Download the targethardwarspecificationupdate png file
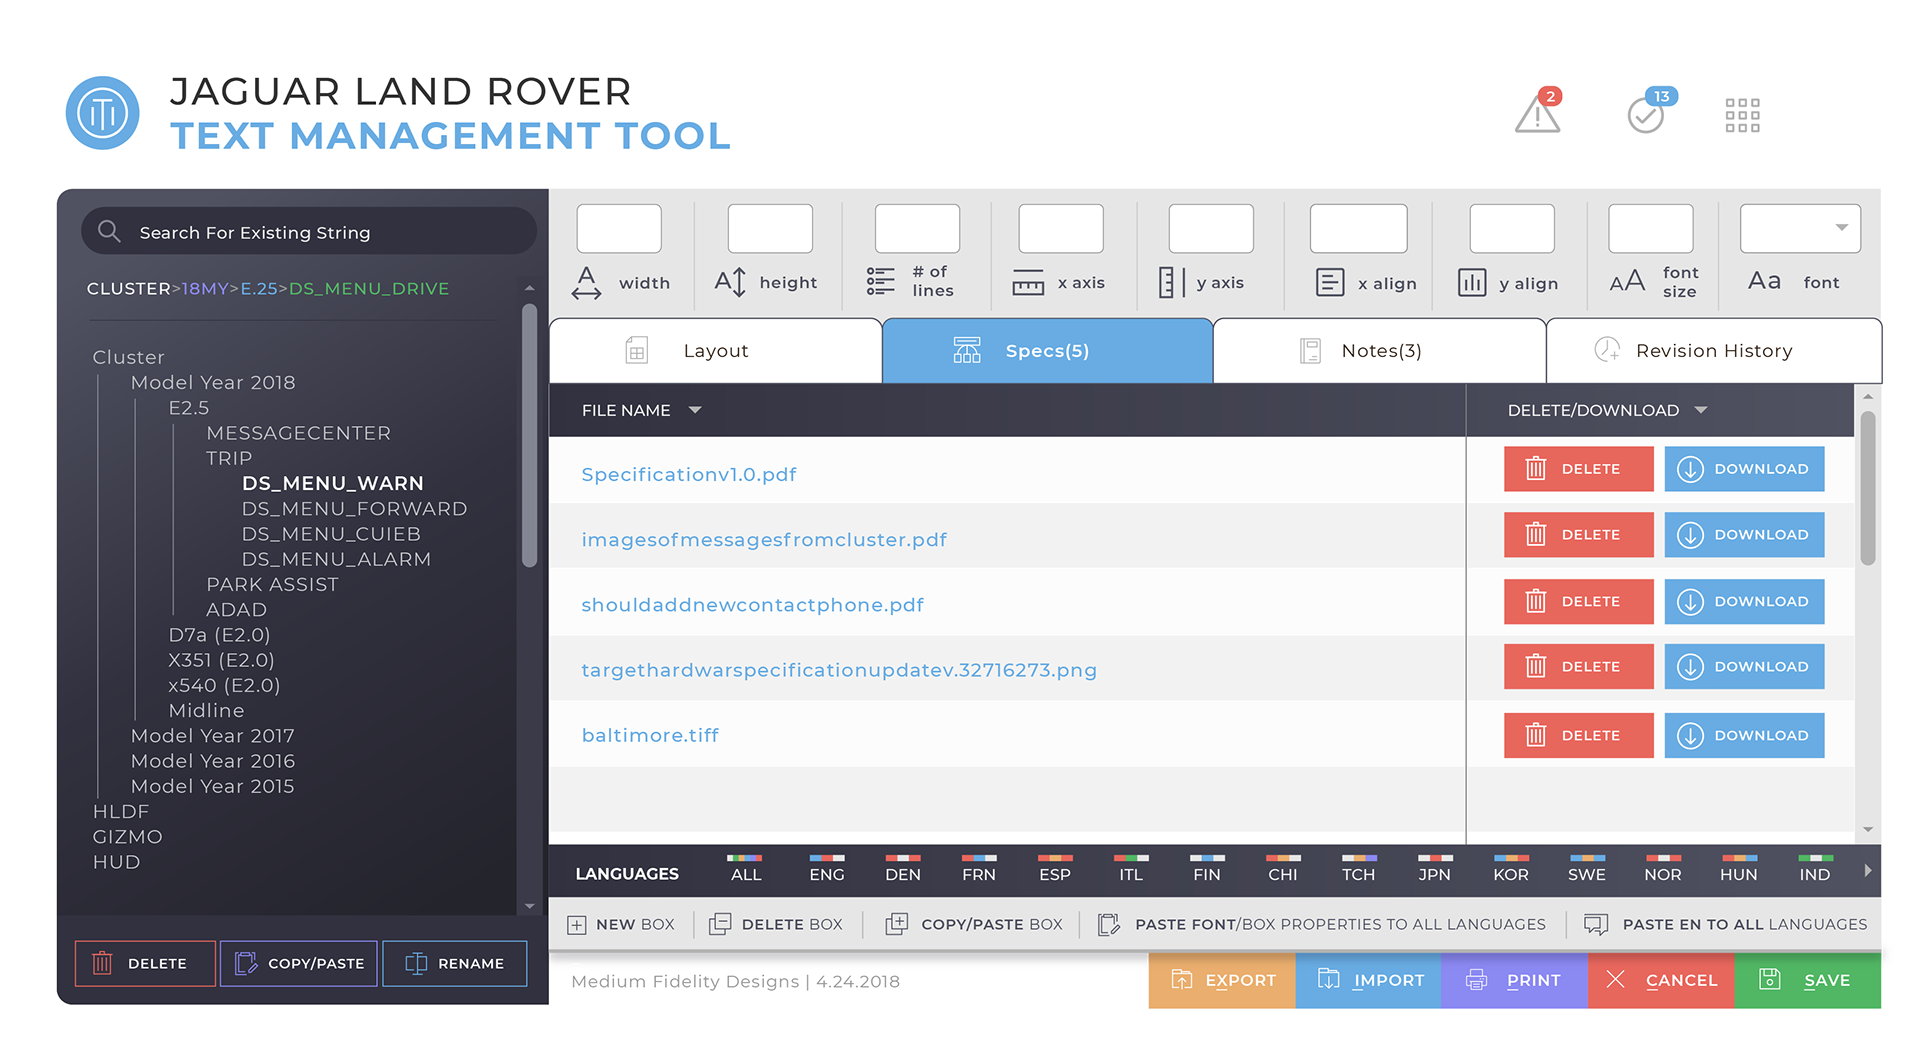 tap(1744, 667)
